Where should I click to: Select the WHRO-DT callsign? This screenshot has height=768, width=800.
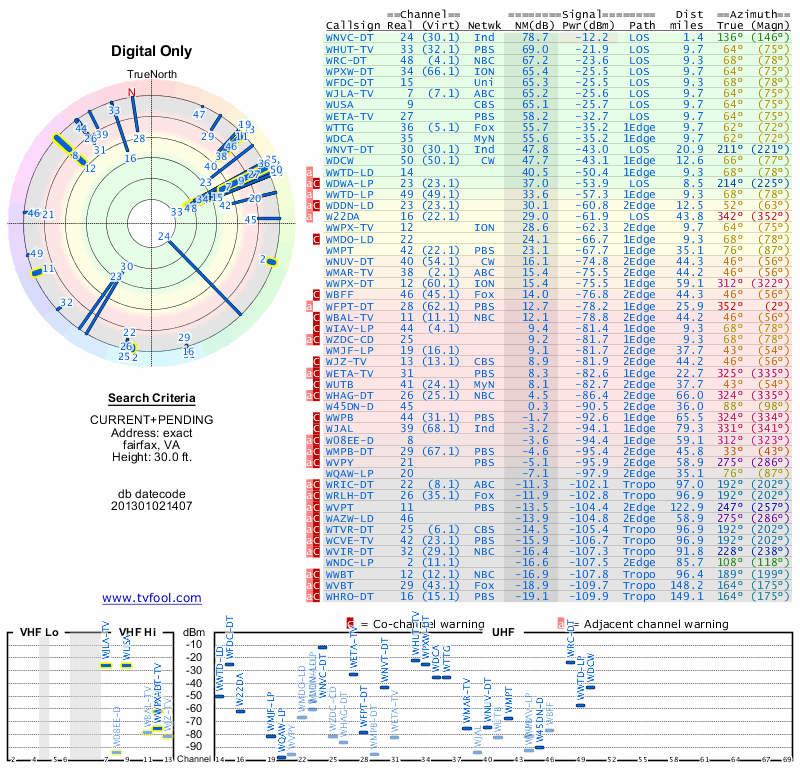coord(349,597)
